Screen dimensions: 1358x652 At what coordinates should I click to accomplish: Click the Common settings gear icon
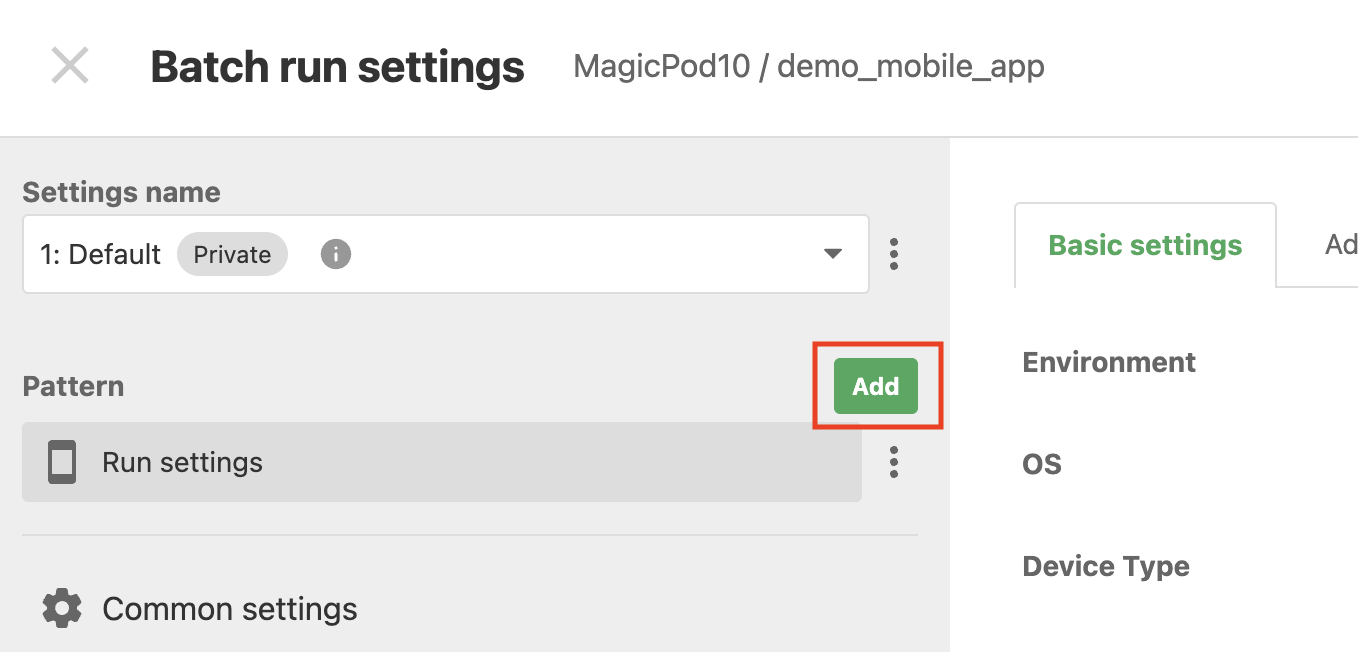[61, 608]
